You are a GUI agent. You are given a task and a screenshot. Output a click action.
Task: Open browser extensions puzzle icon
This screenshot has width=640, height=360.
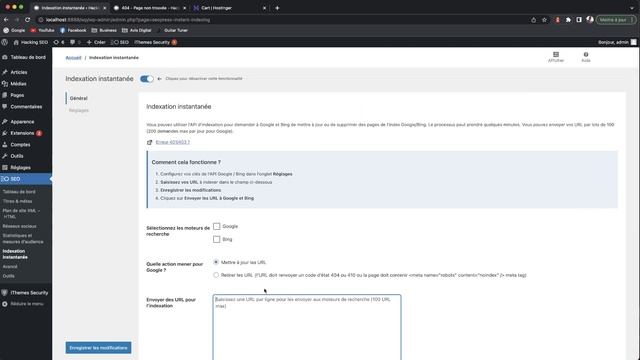568,20
